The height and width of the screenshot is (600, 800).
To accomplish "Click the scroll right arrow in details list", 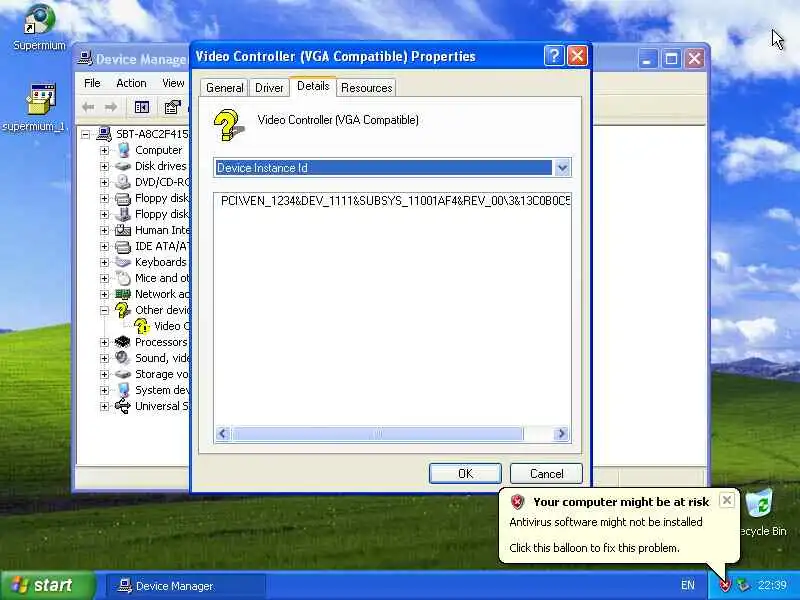I will [x=561, y=434].
